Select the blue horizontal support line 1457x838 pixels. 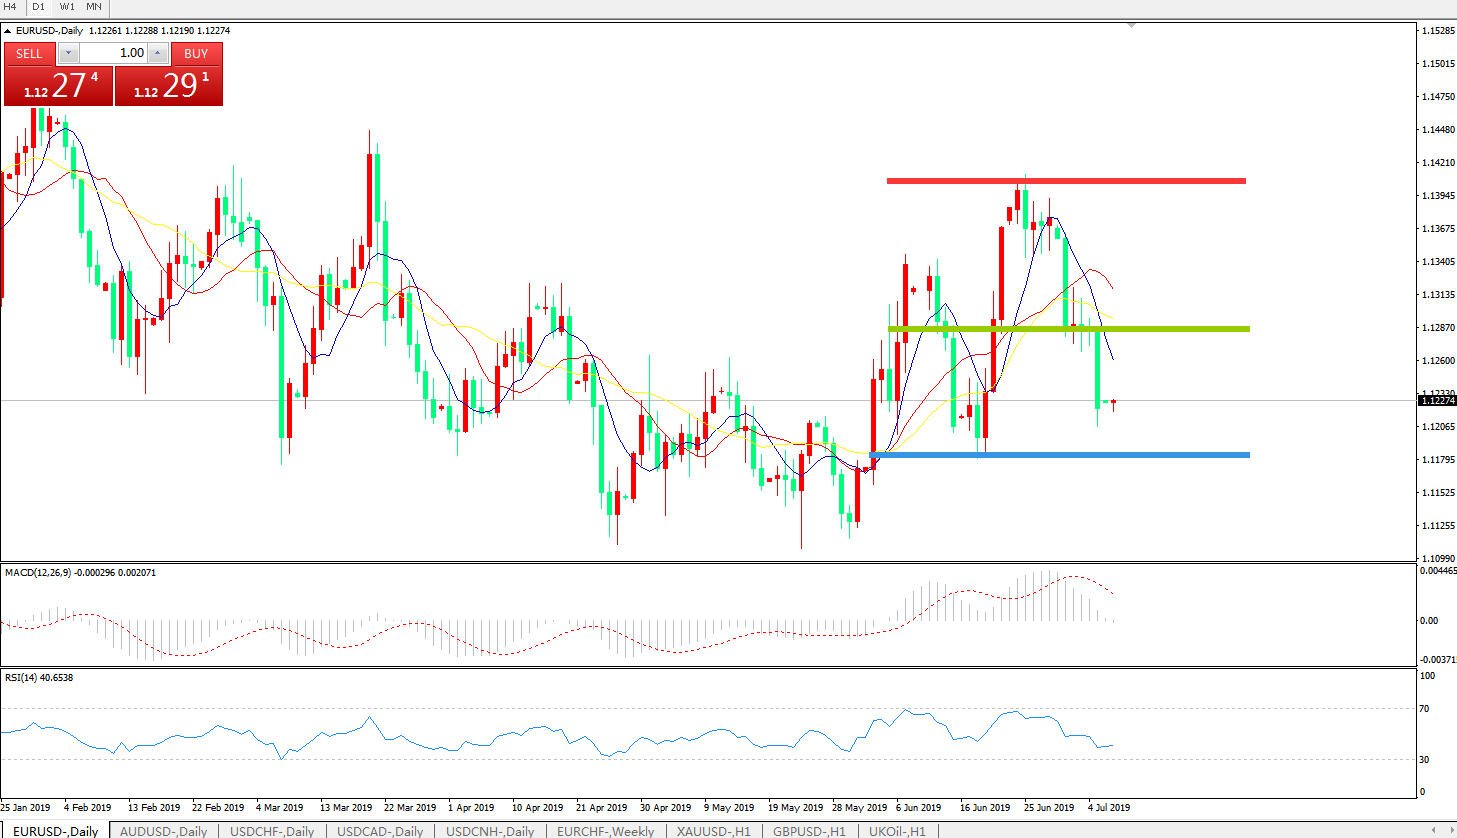click(x=1060, y=455)
